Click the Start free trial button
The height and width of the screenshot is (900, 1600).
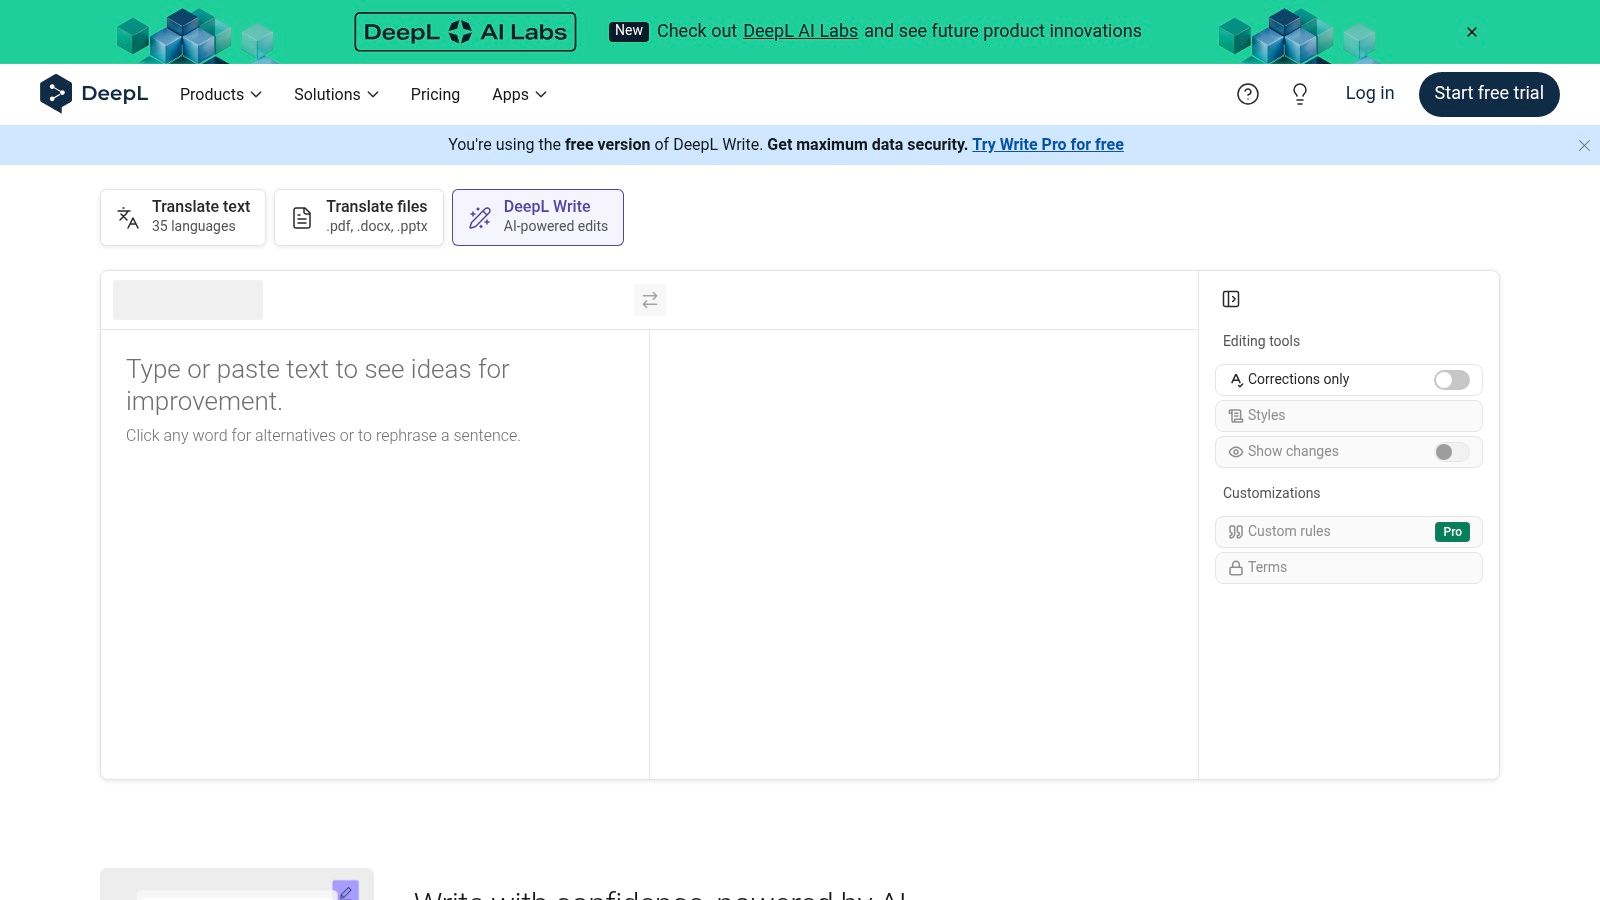[x=1488, y=94]
